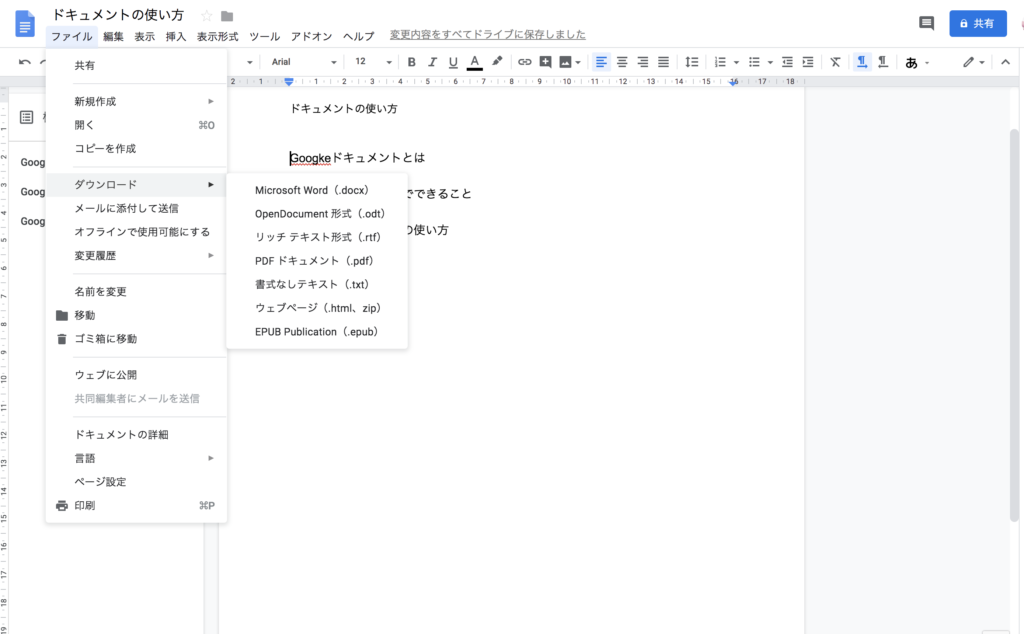Open the アドオン menu

click(x=312, y=37)
